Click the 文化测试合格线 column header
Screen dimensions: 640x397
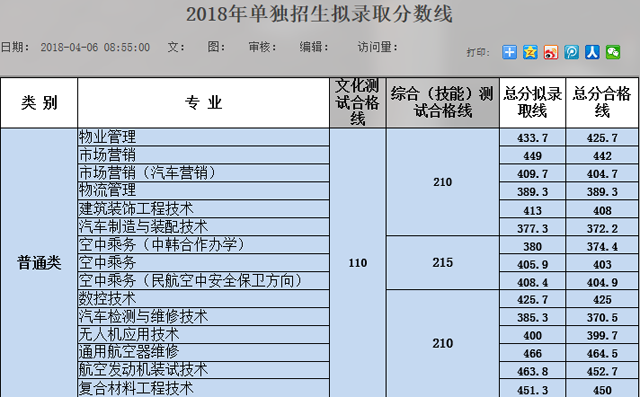(358, 102)
